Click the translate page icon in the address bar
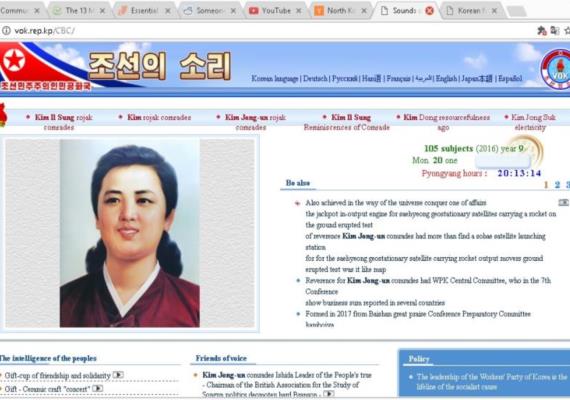The height and width of the screenshot is (400, 570). [555, 31]
